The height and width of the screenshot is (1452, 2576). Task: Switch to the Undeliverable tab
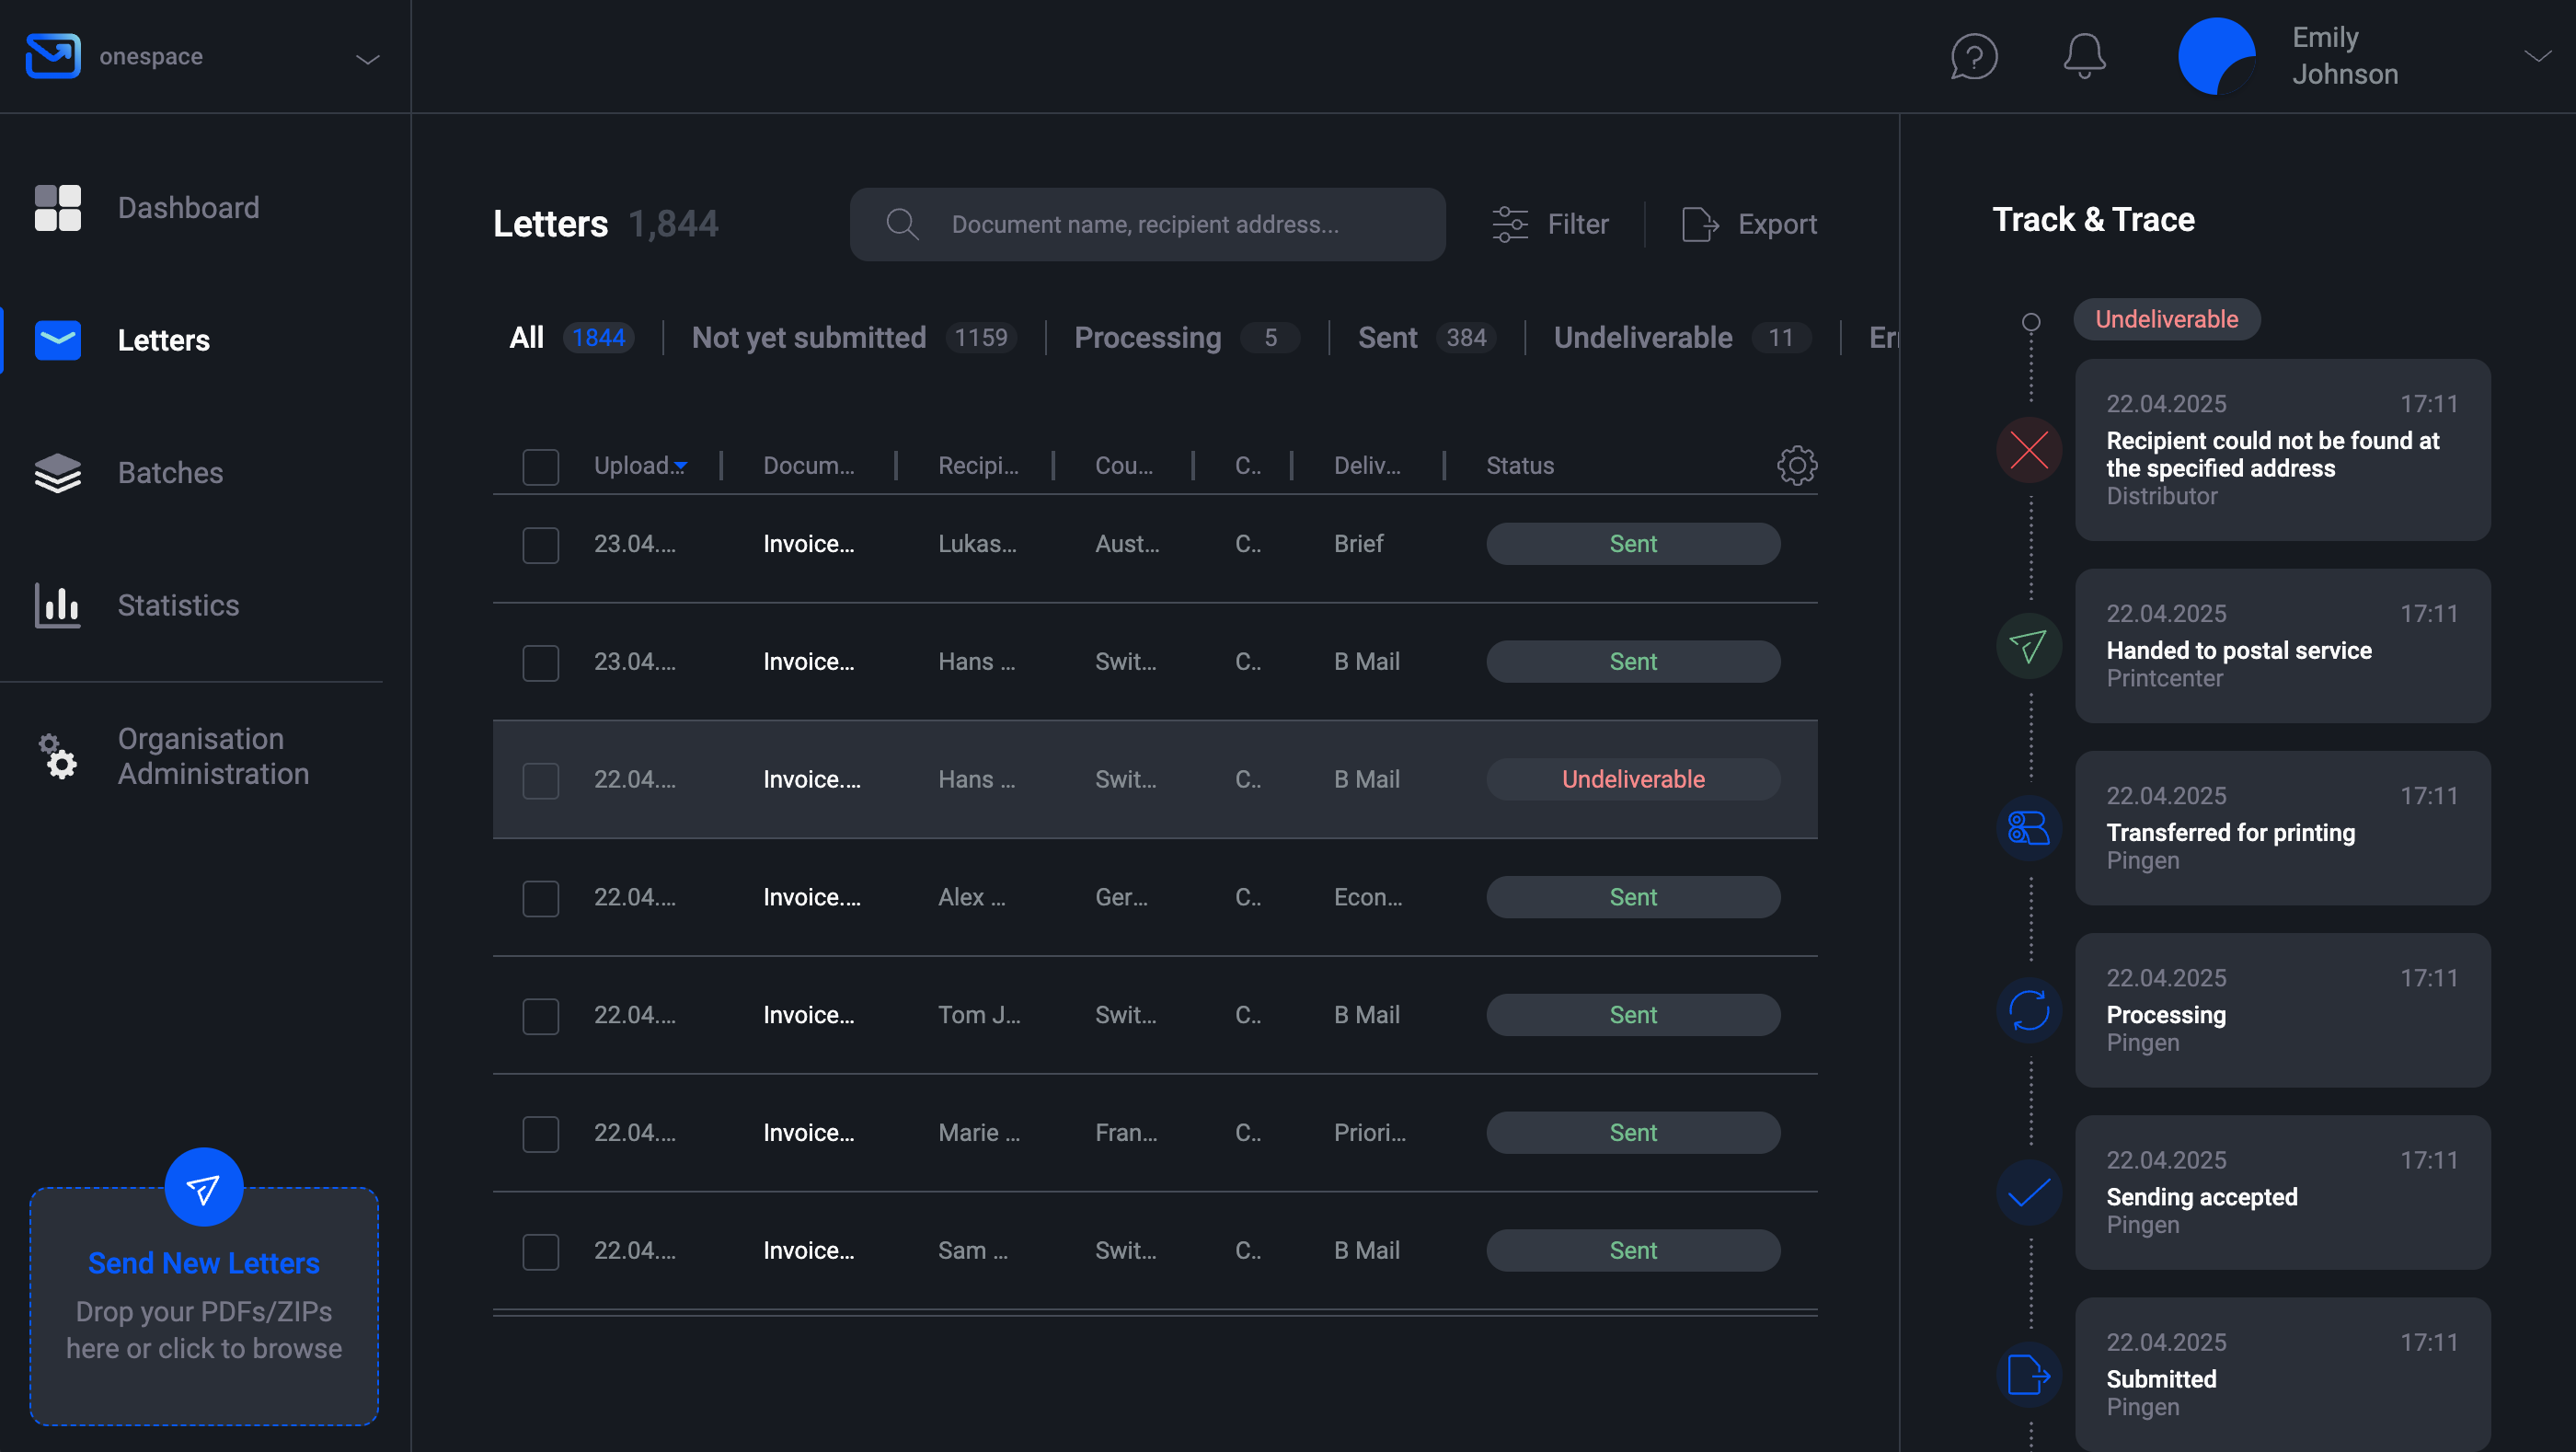coord(1643,338)
